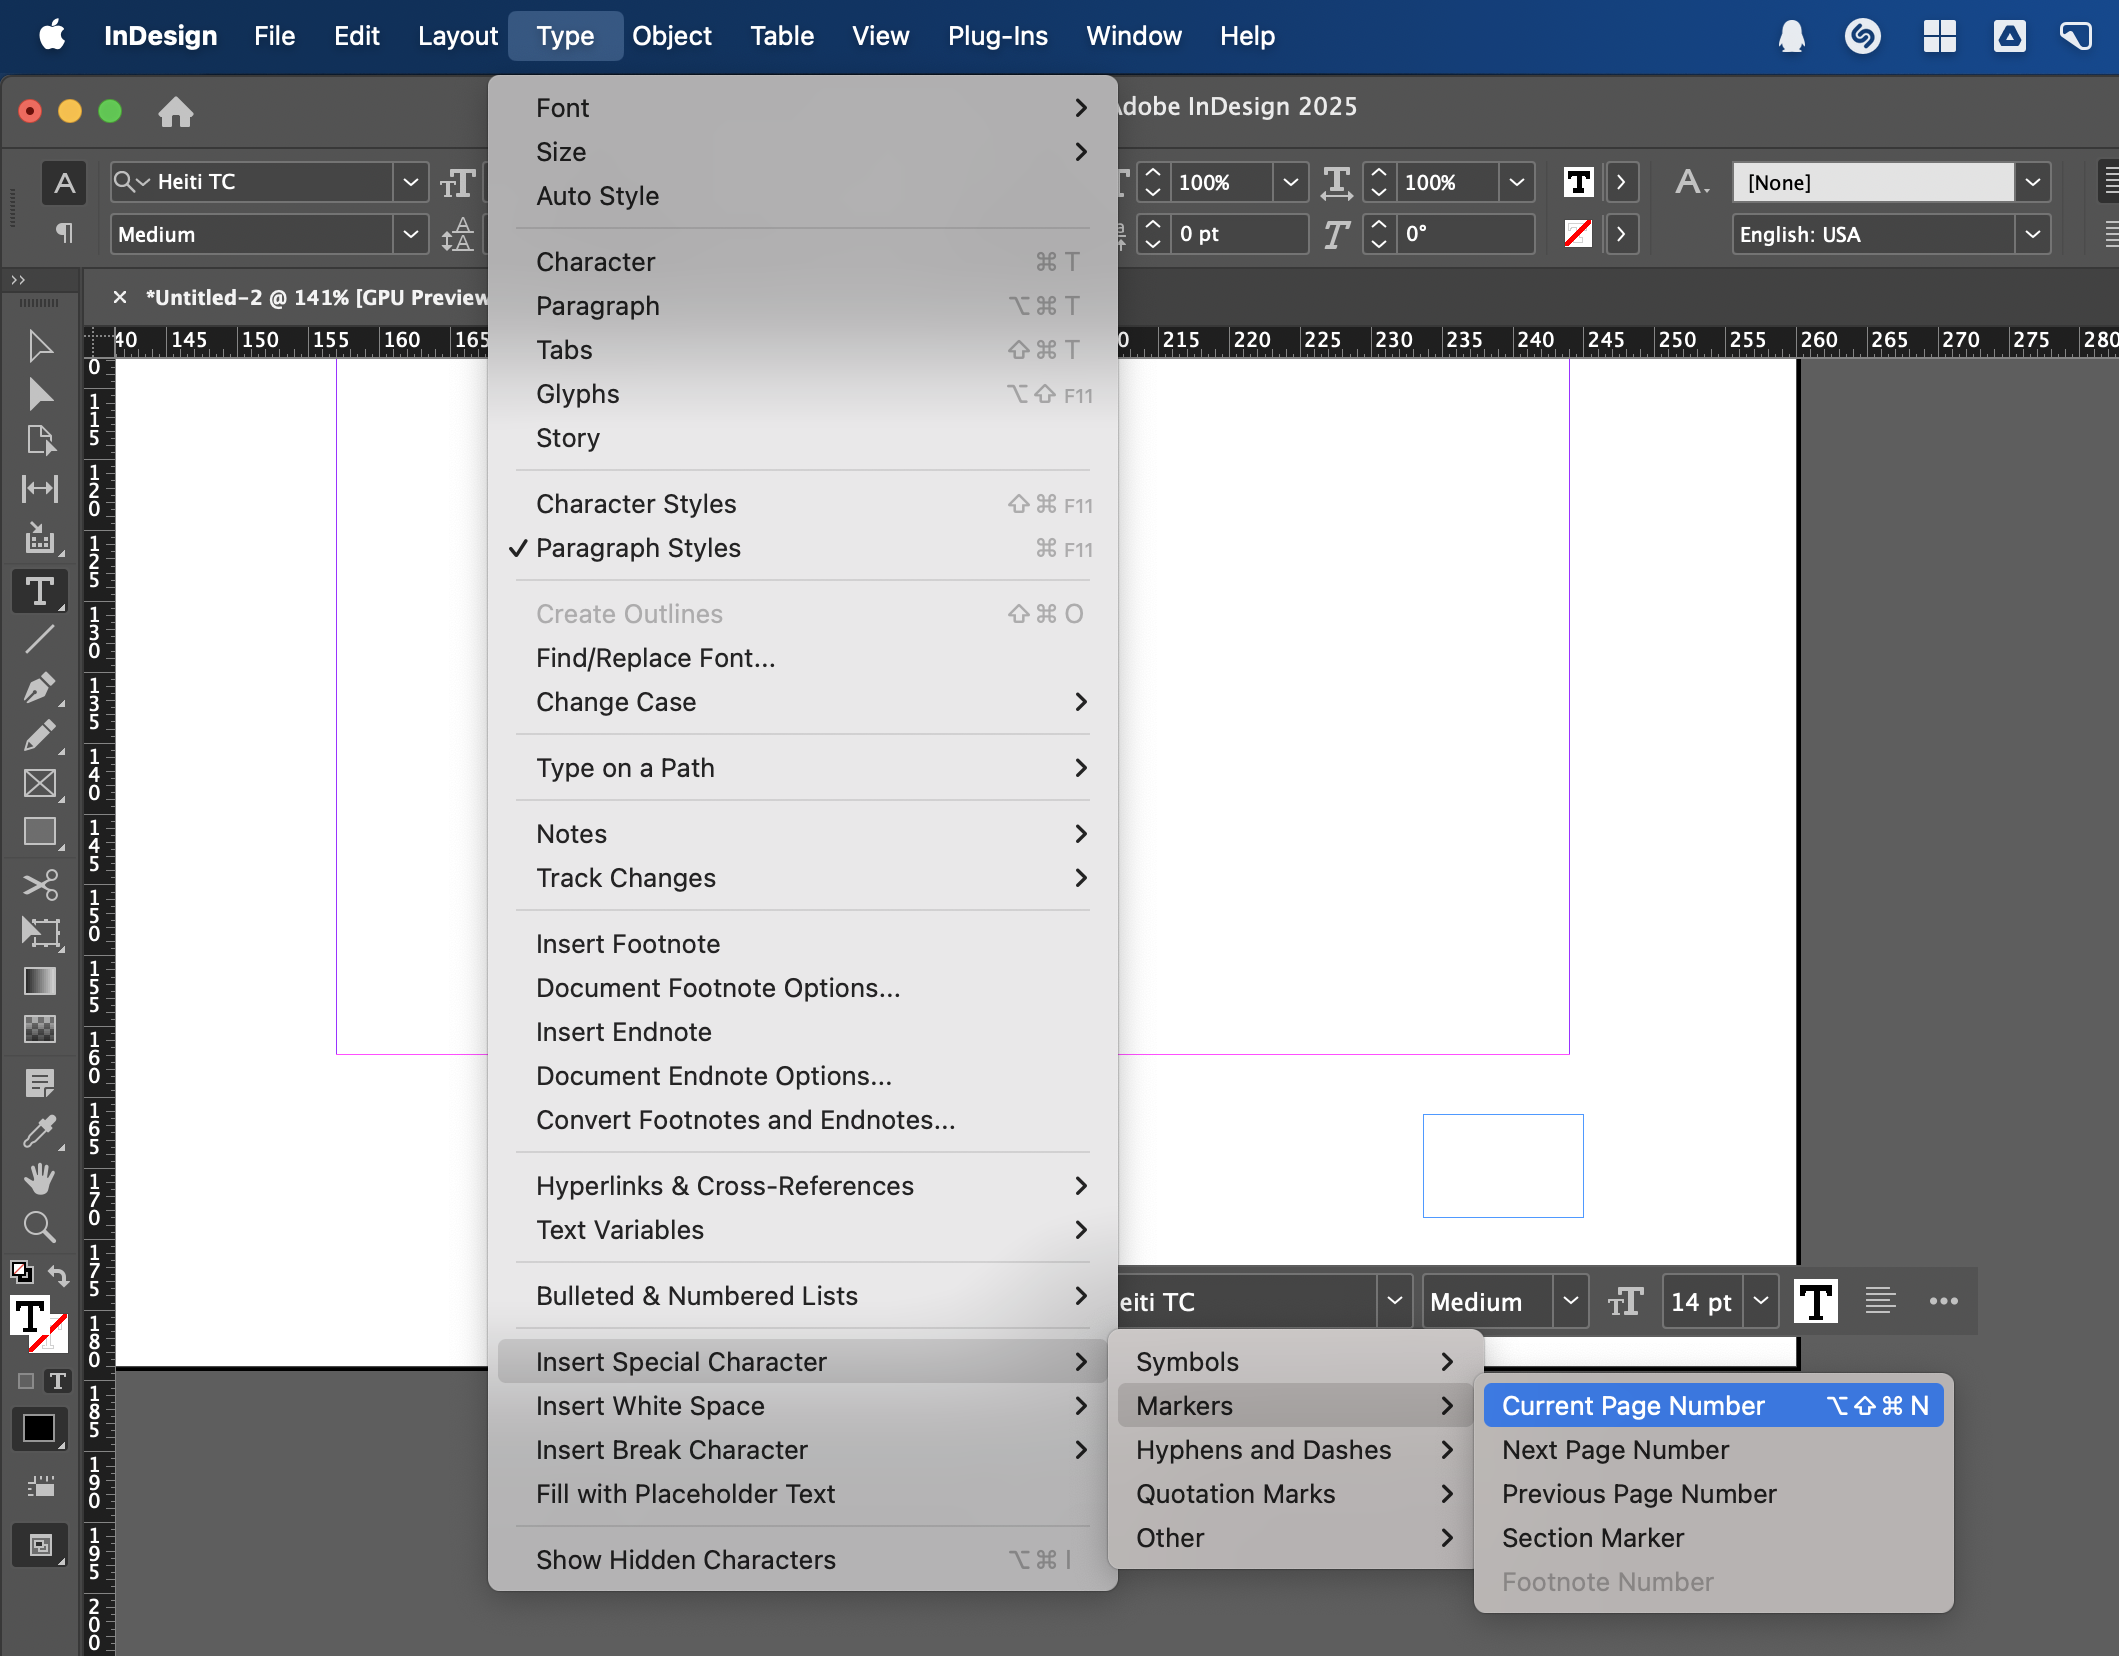Click Default Fill and Stroke icon

[20, 1271]
